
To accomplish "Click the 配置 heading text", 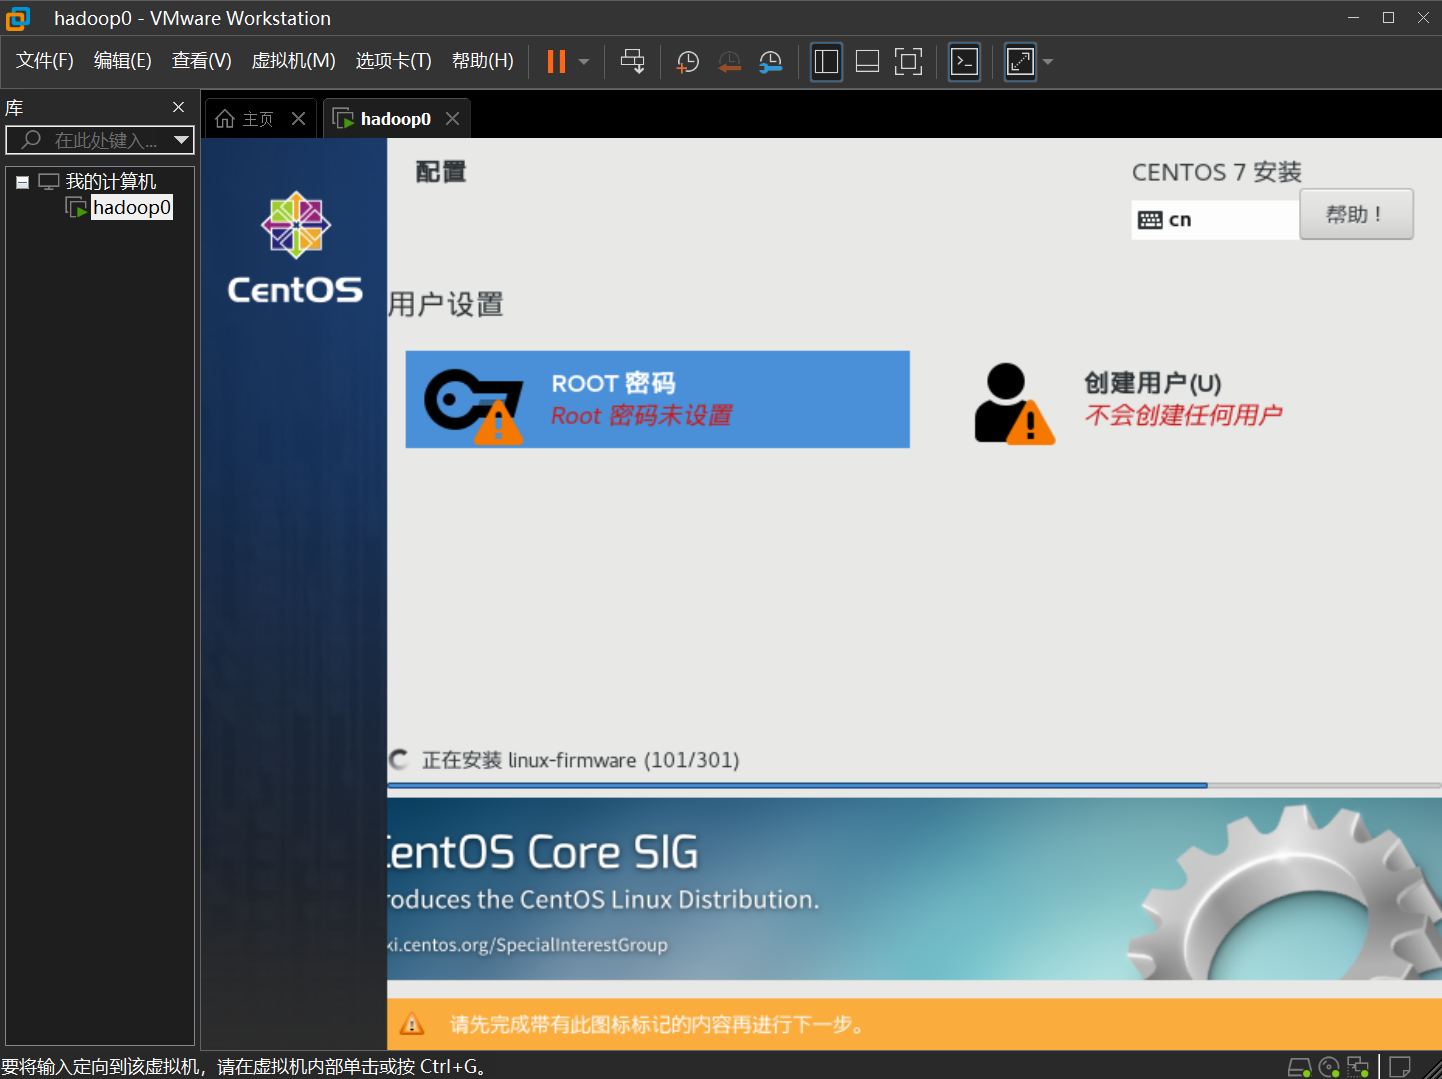I will pyautogui.click(x=441, y=172).
